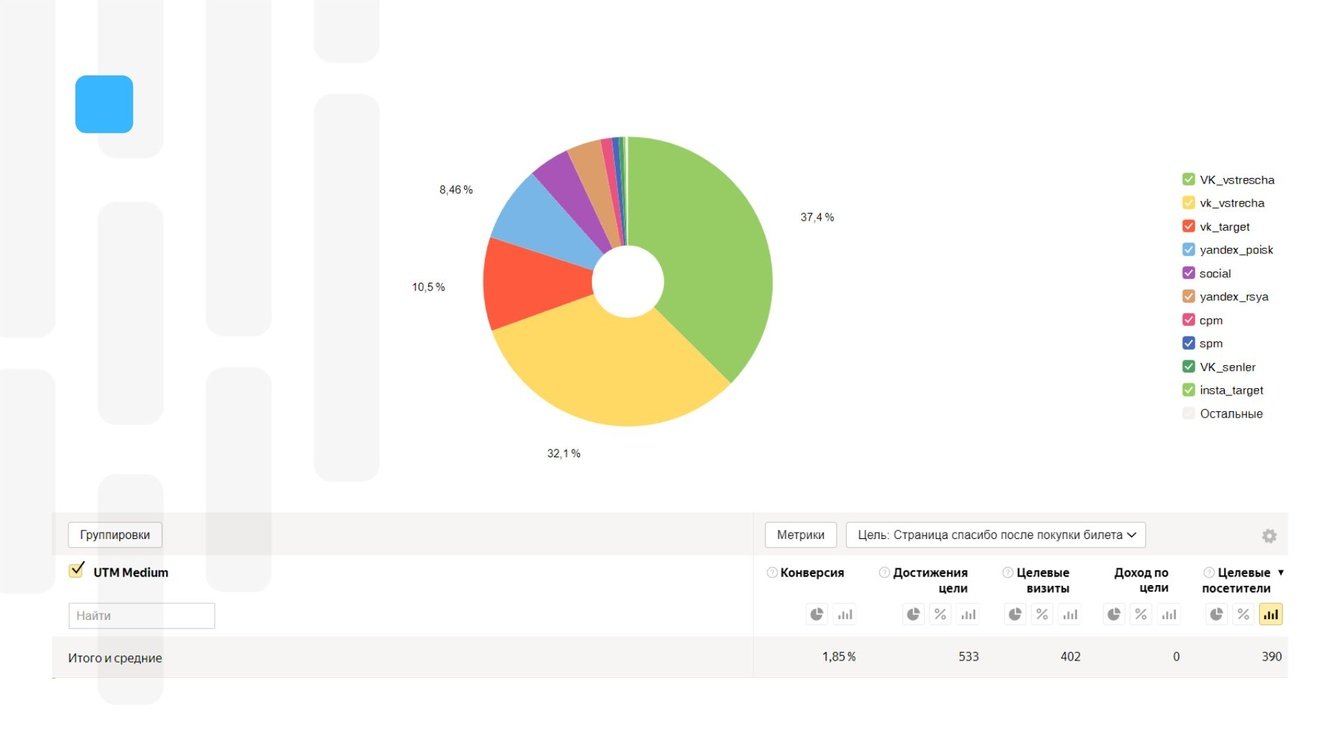
Task: Uncheck VK_vstrescha in chart legend
Action: [1188, 180]
